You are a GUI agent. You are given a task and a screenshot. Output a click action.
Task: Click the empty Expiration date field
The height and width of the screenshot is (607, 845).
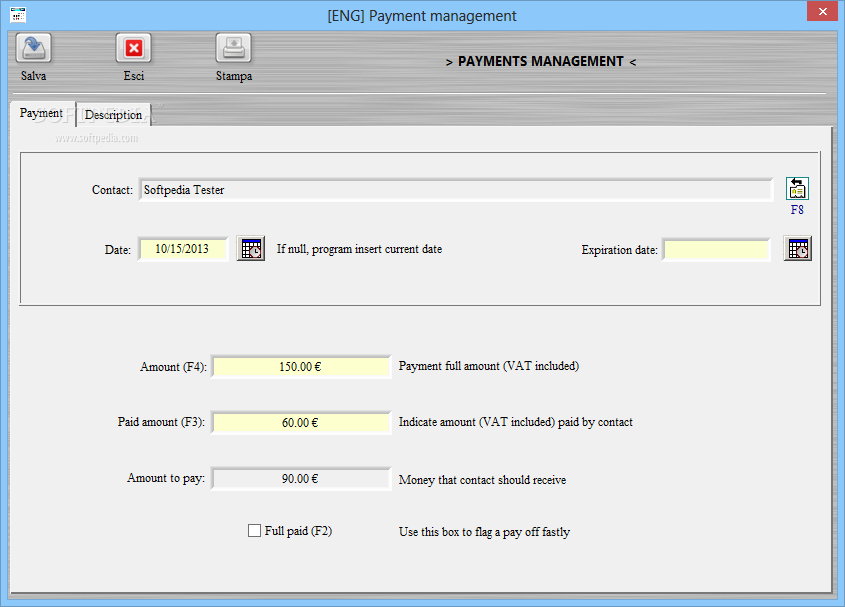pos(716,250)
